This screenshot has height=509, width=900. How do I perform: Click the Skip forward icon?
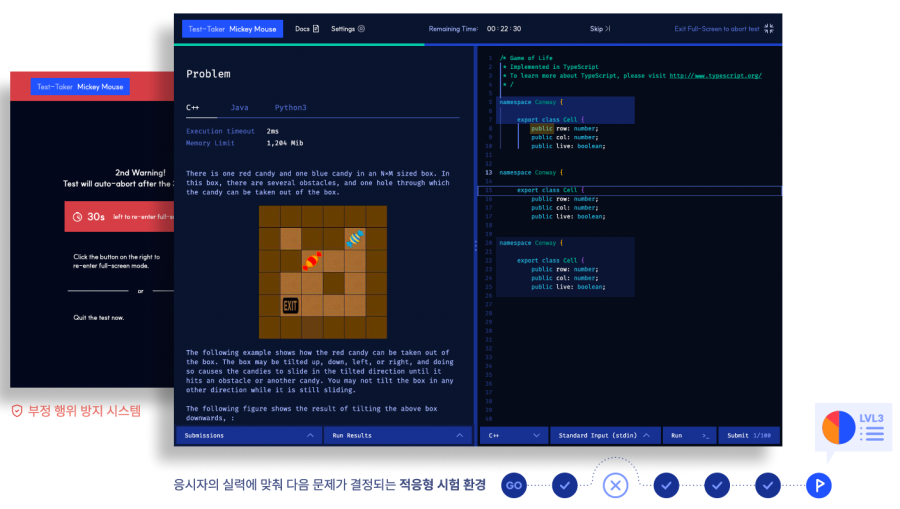pos(607,29)
